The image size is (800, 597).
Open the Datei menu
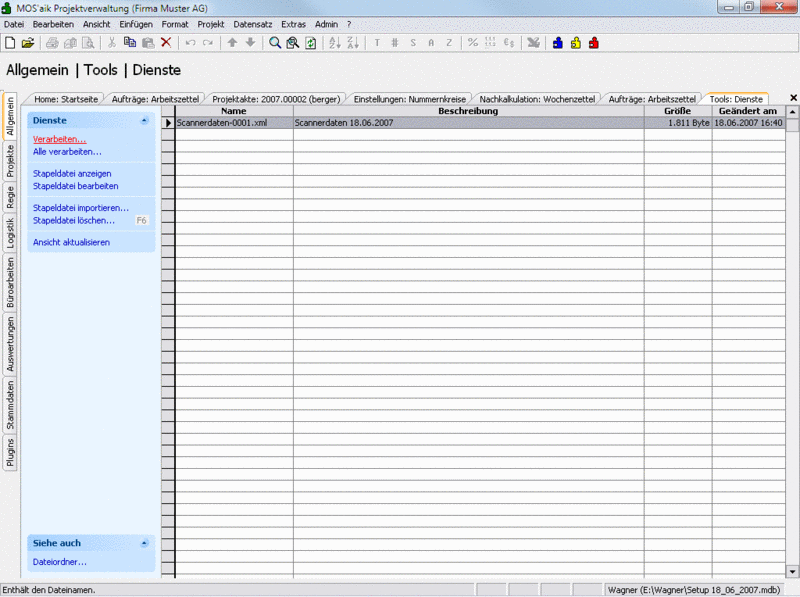click(14, 24)
